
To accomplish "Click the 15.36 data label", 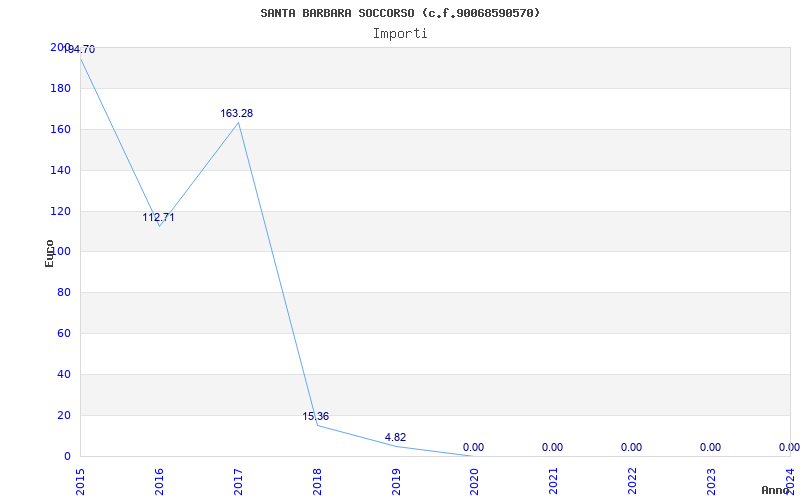I will point(315,416).
